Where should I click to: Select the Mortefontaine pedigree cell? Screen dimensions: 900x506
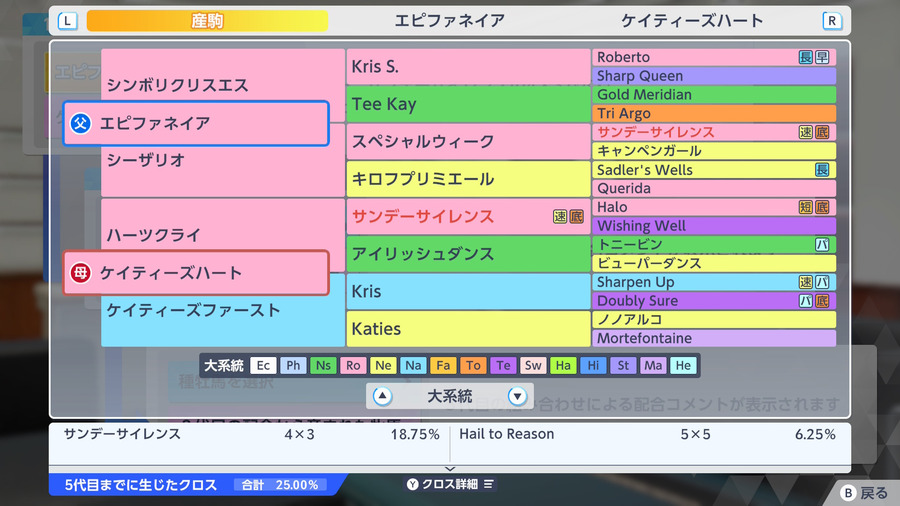click(714, 338)
